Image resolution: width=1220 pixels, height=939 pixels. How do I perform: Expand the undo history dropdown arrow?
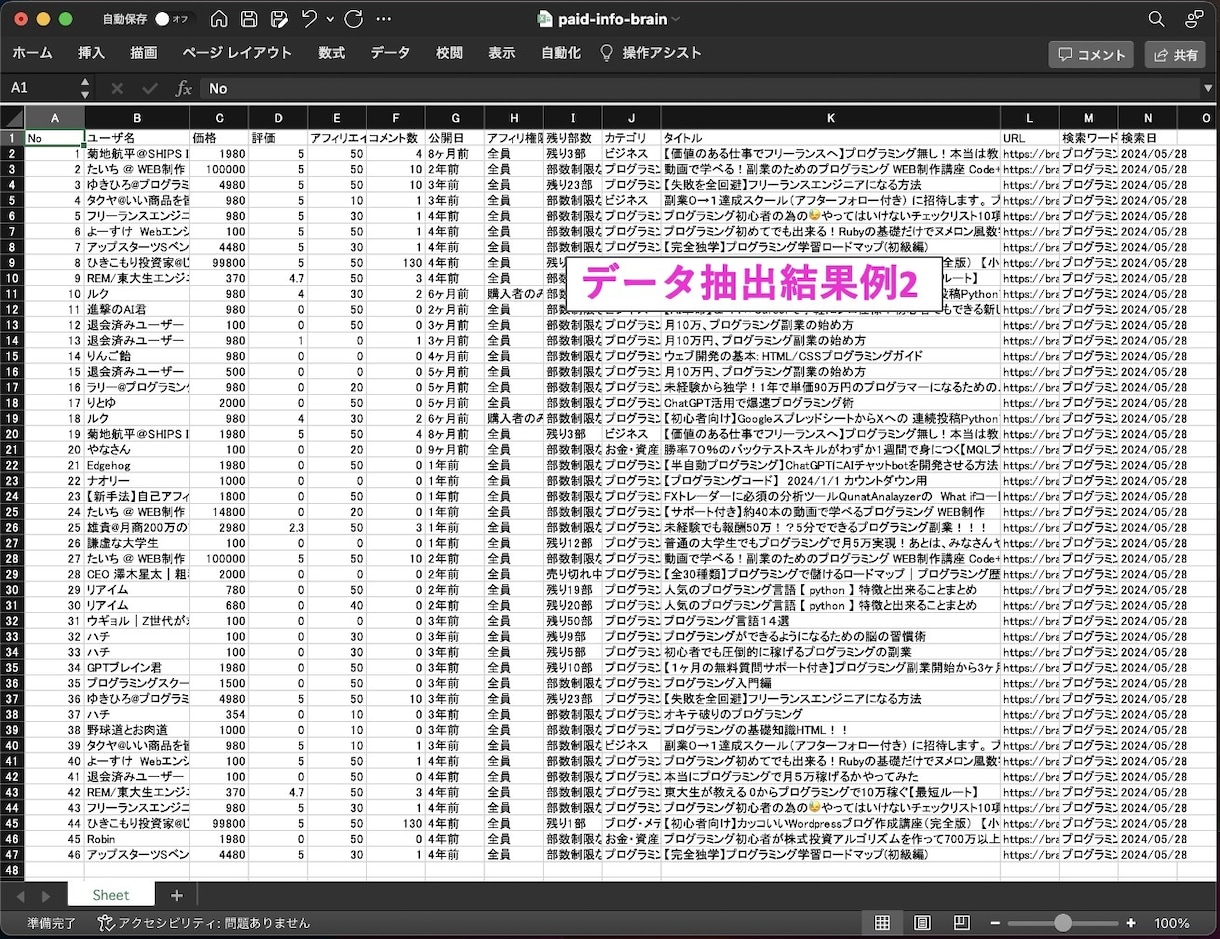tap(330, 19)
